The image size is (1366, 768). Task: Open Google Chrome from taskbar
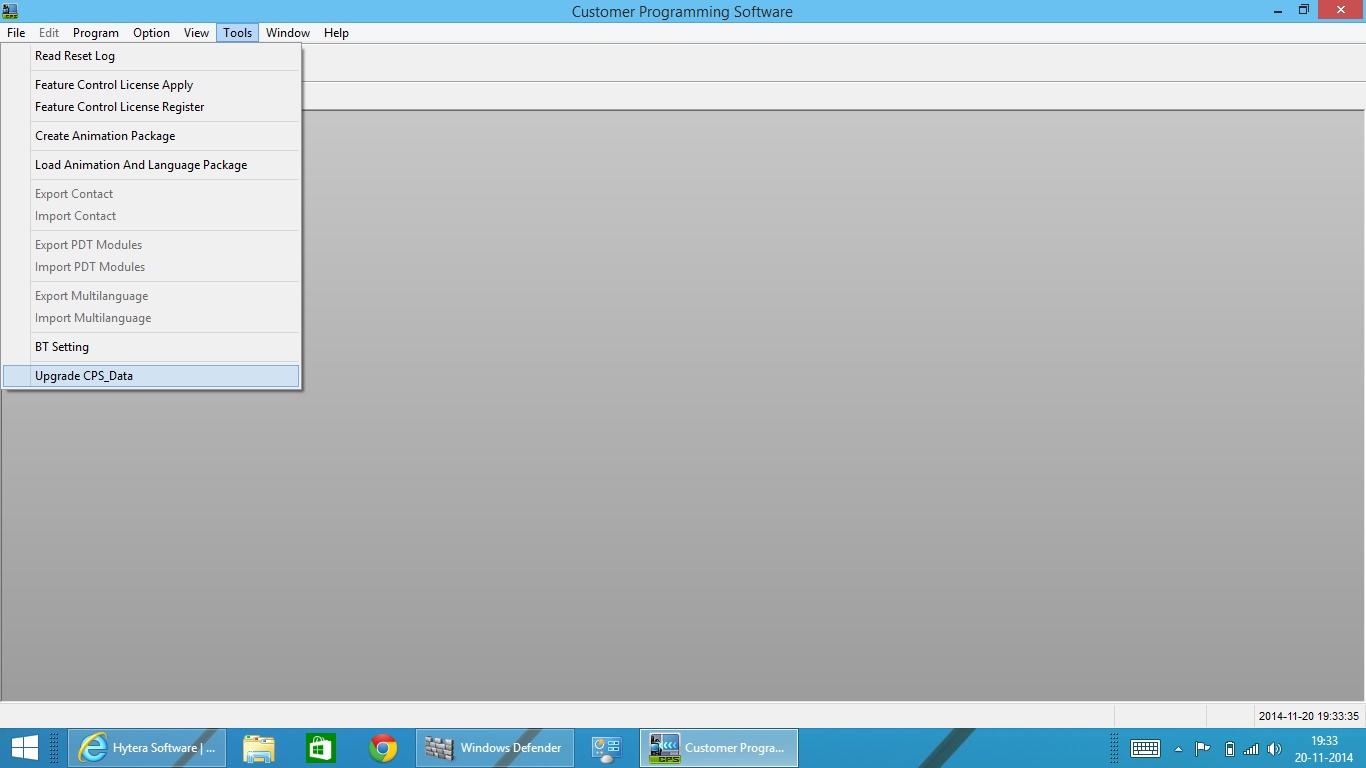[382, 747]
